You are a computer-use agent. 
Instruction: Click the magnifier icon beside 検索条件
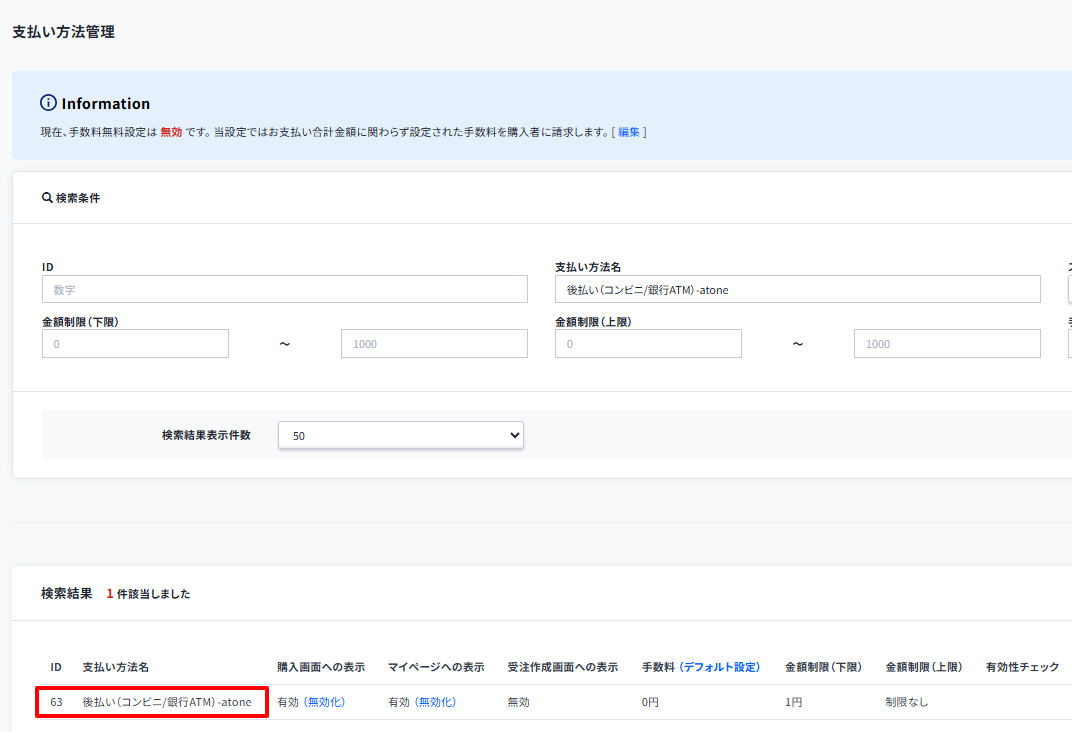pos(47,198)
